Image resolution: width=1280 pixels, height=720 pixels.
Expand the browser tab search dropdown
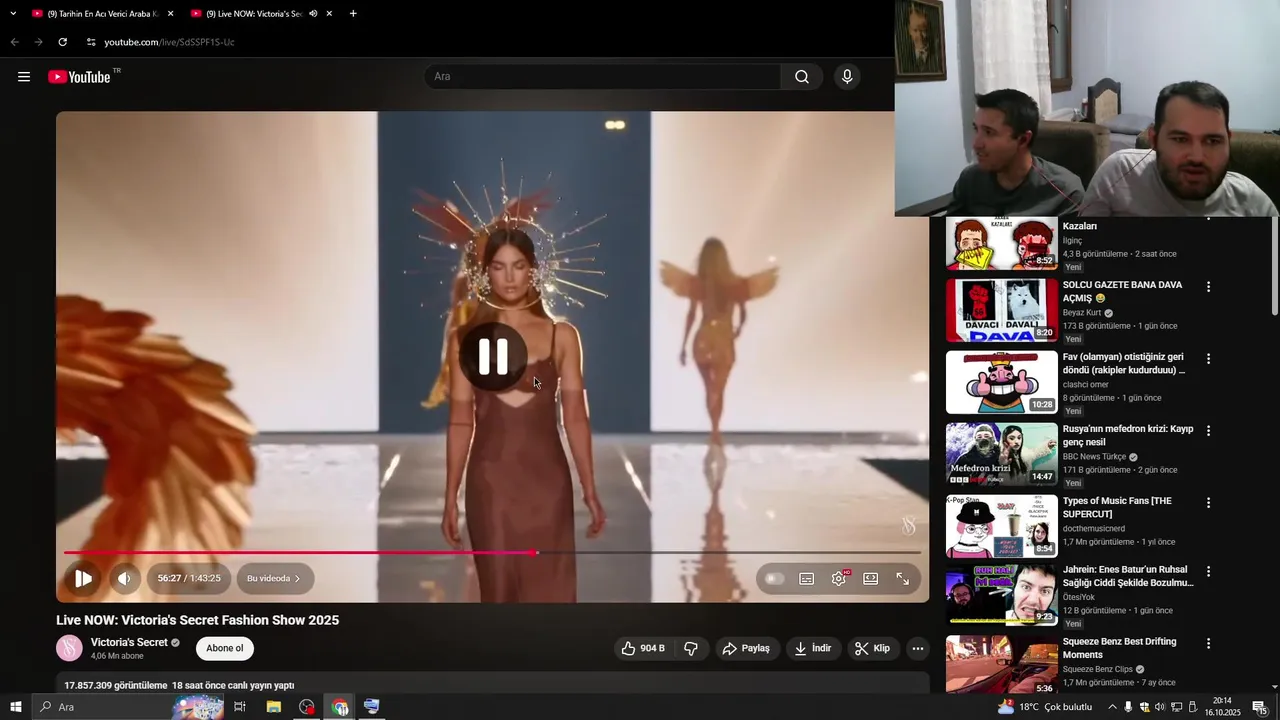[x=13, y=14]
